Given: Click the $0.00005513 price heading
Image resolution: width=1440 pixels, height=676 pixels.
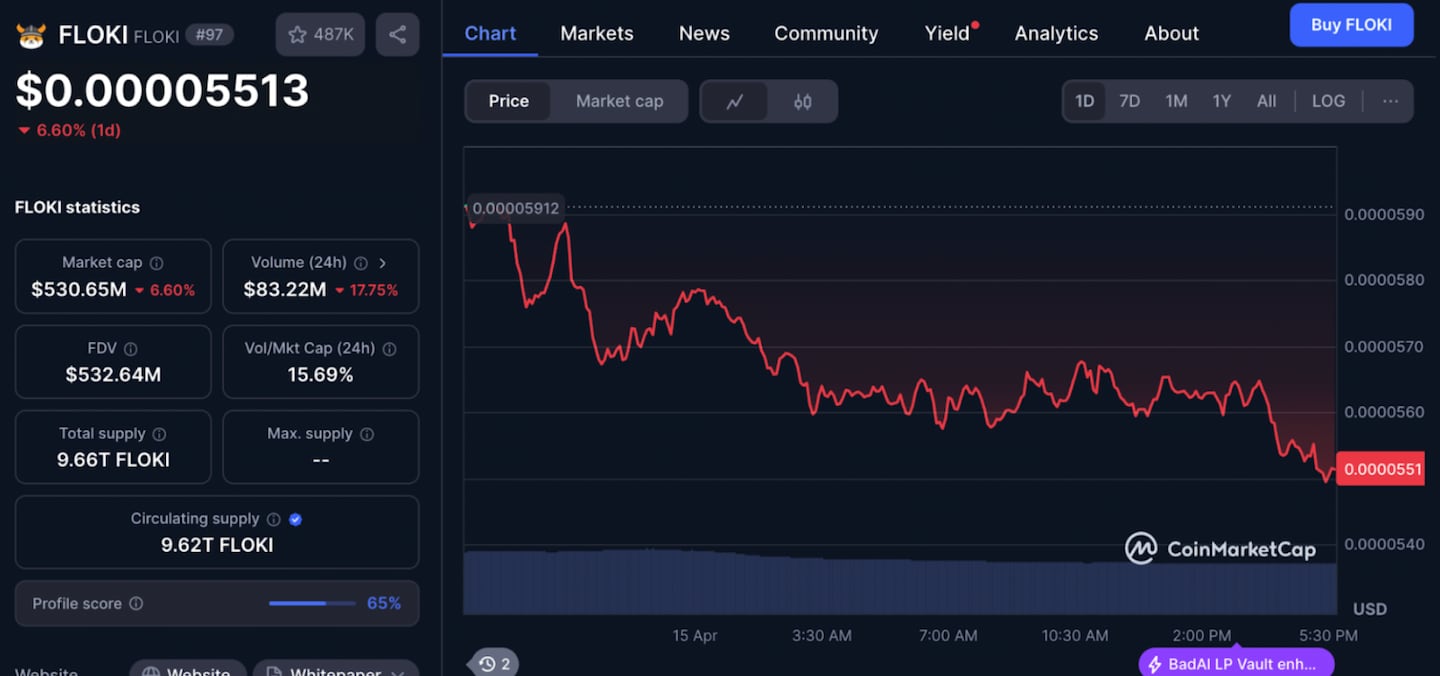Looking at the screenshot, I should pyautogui.click(x=162, y=91).
